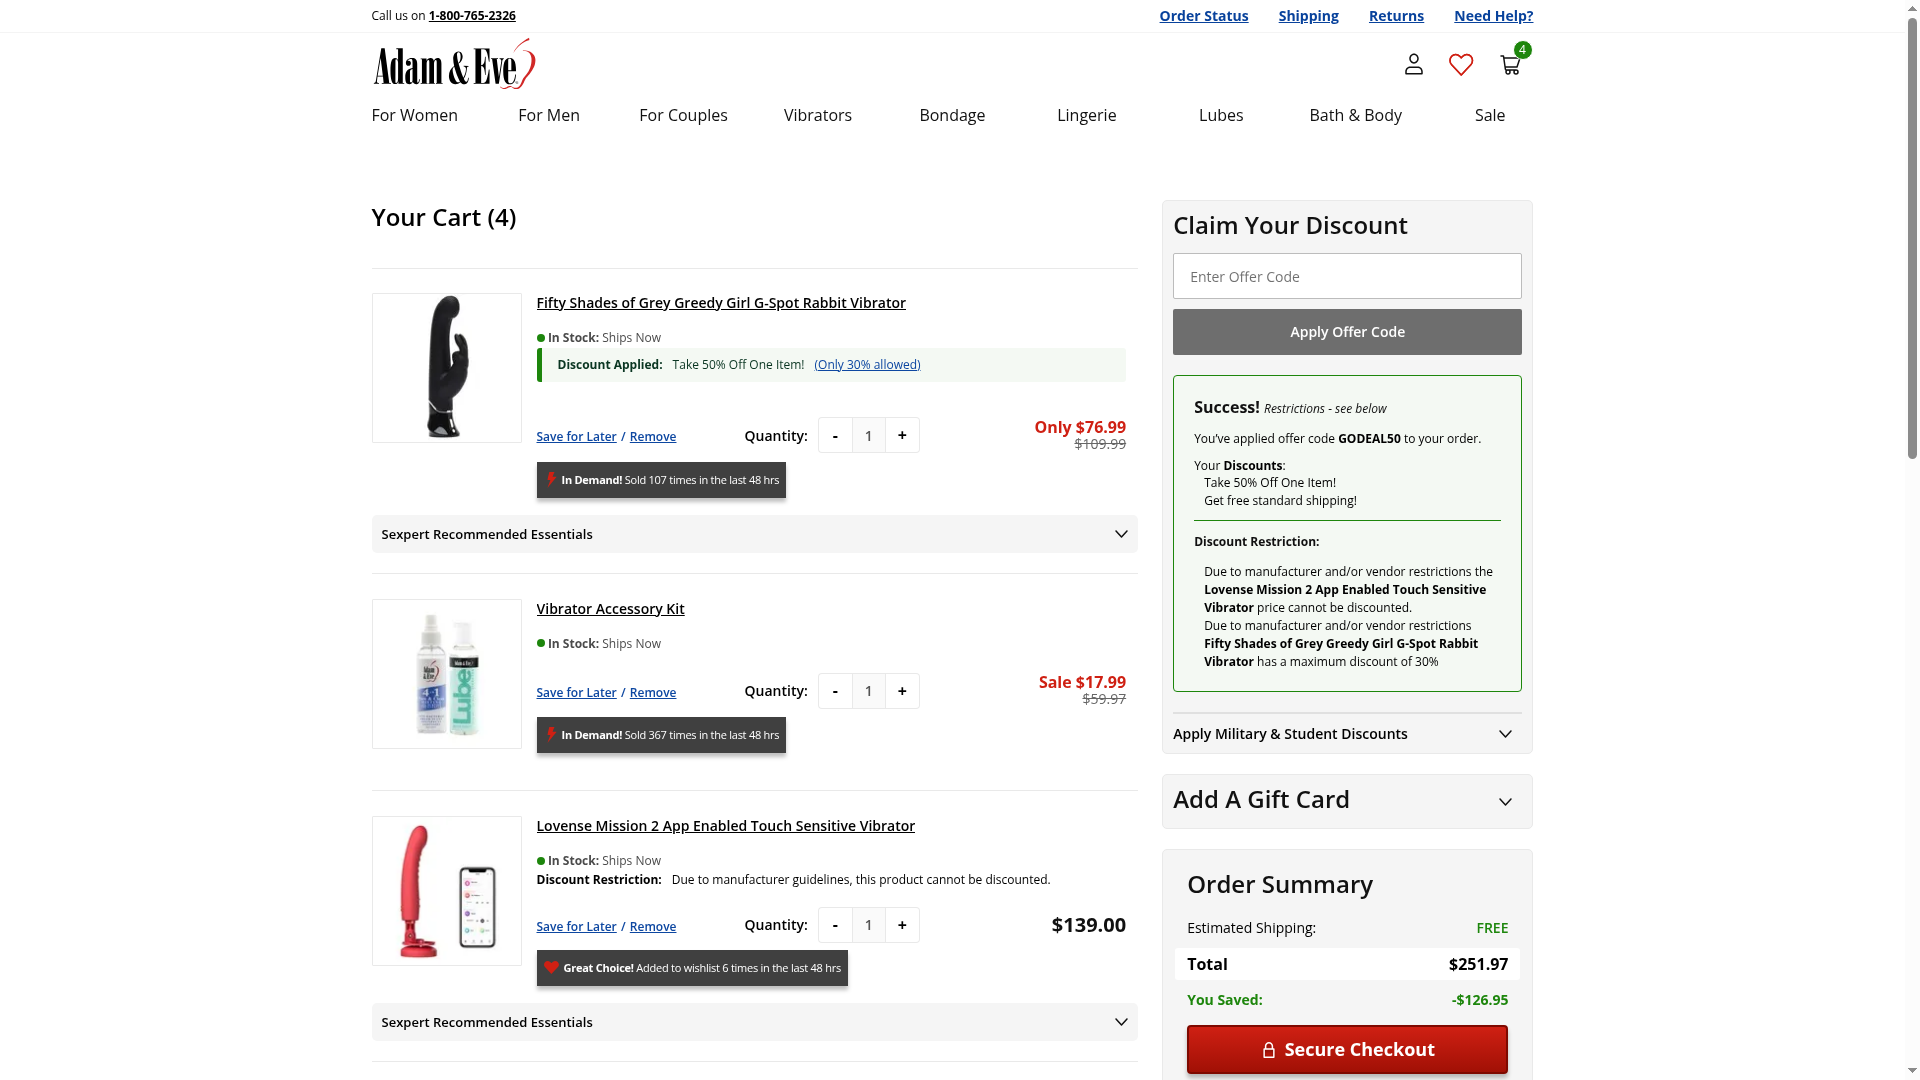
Task: Open the wishlist heart icon
Action: coord(1461,65)
